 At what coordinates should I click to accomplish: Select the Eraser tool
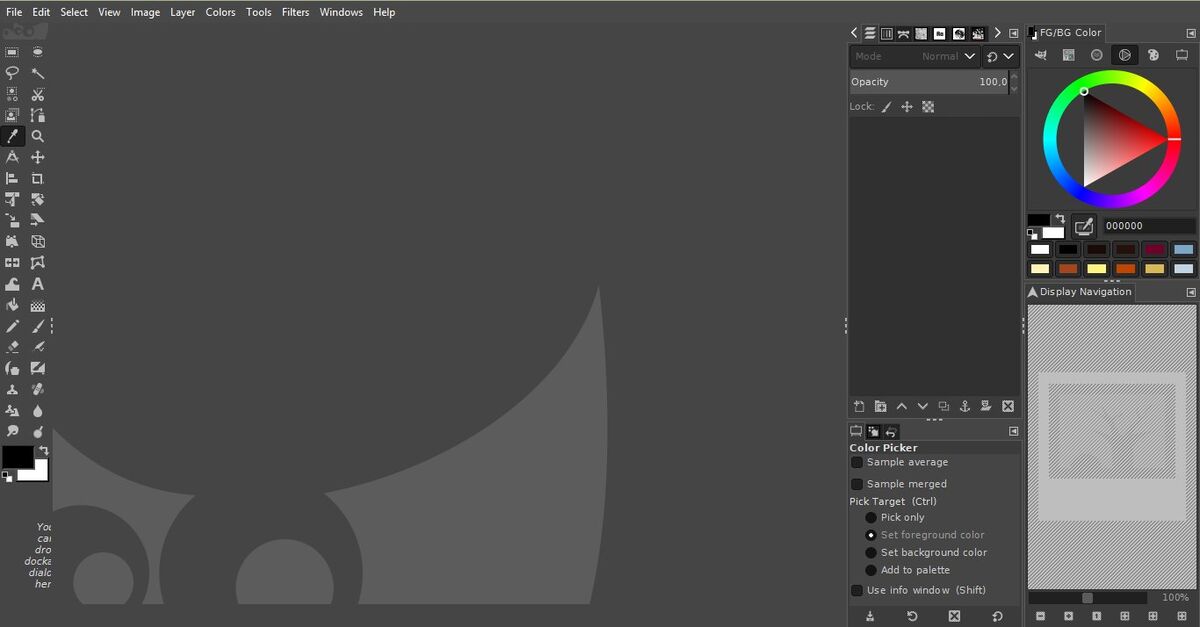click(12, 347)
